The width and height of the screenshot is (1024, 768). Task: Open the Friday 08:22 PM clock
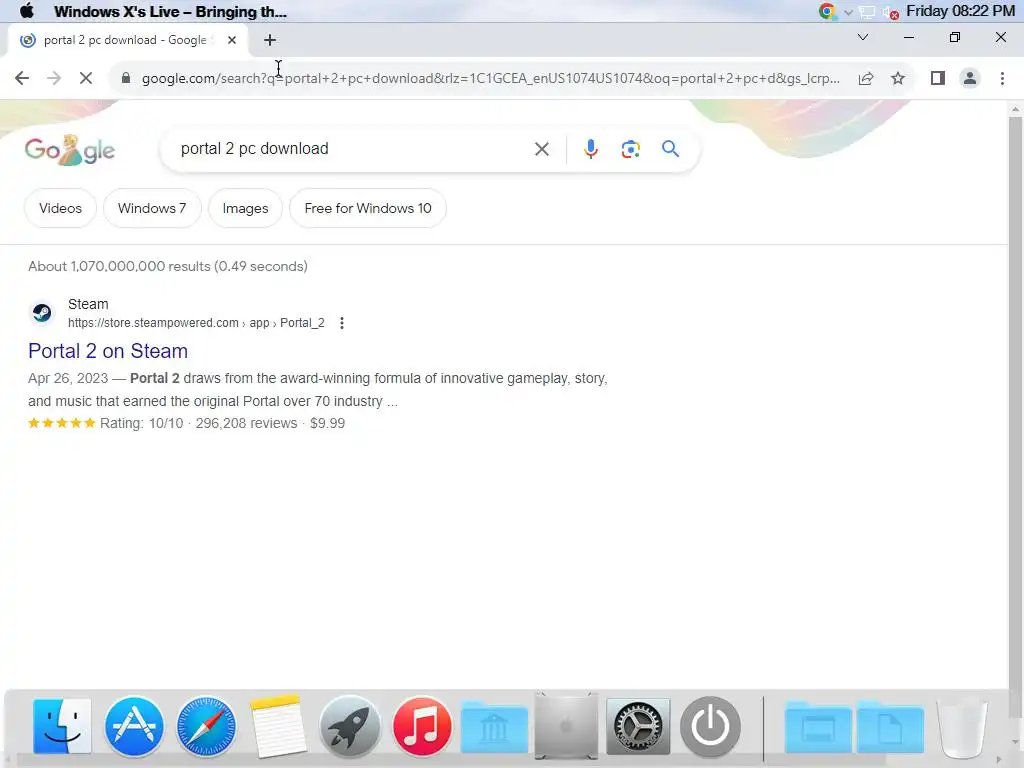961,11
